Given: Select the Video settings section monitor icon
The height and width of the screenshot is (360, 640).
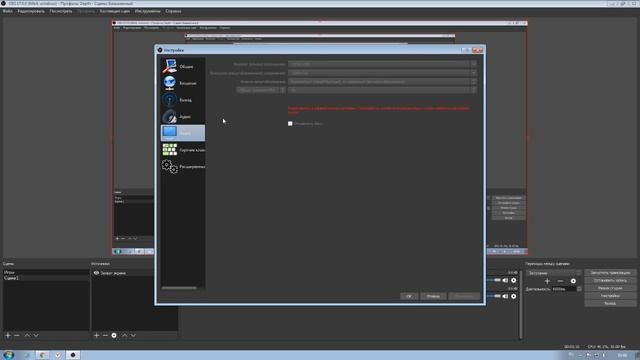Looking at the screenshot, I should 169,132.
